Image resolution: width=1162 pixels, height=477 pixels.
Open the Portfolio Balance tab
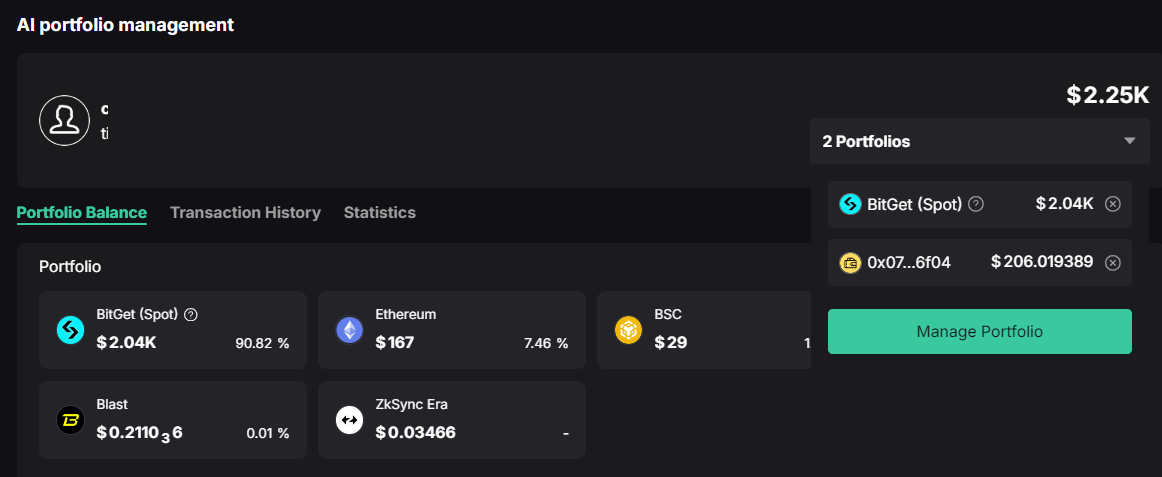tap(82, 212)
